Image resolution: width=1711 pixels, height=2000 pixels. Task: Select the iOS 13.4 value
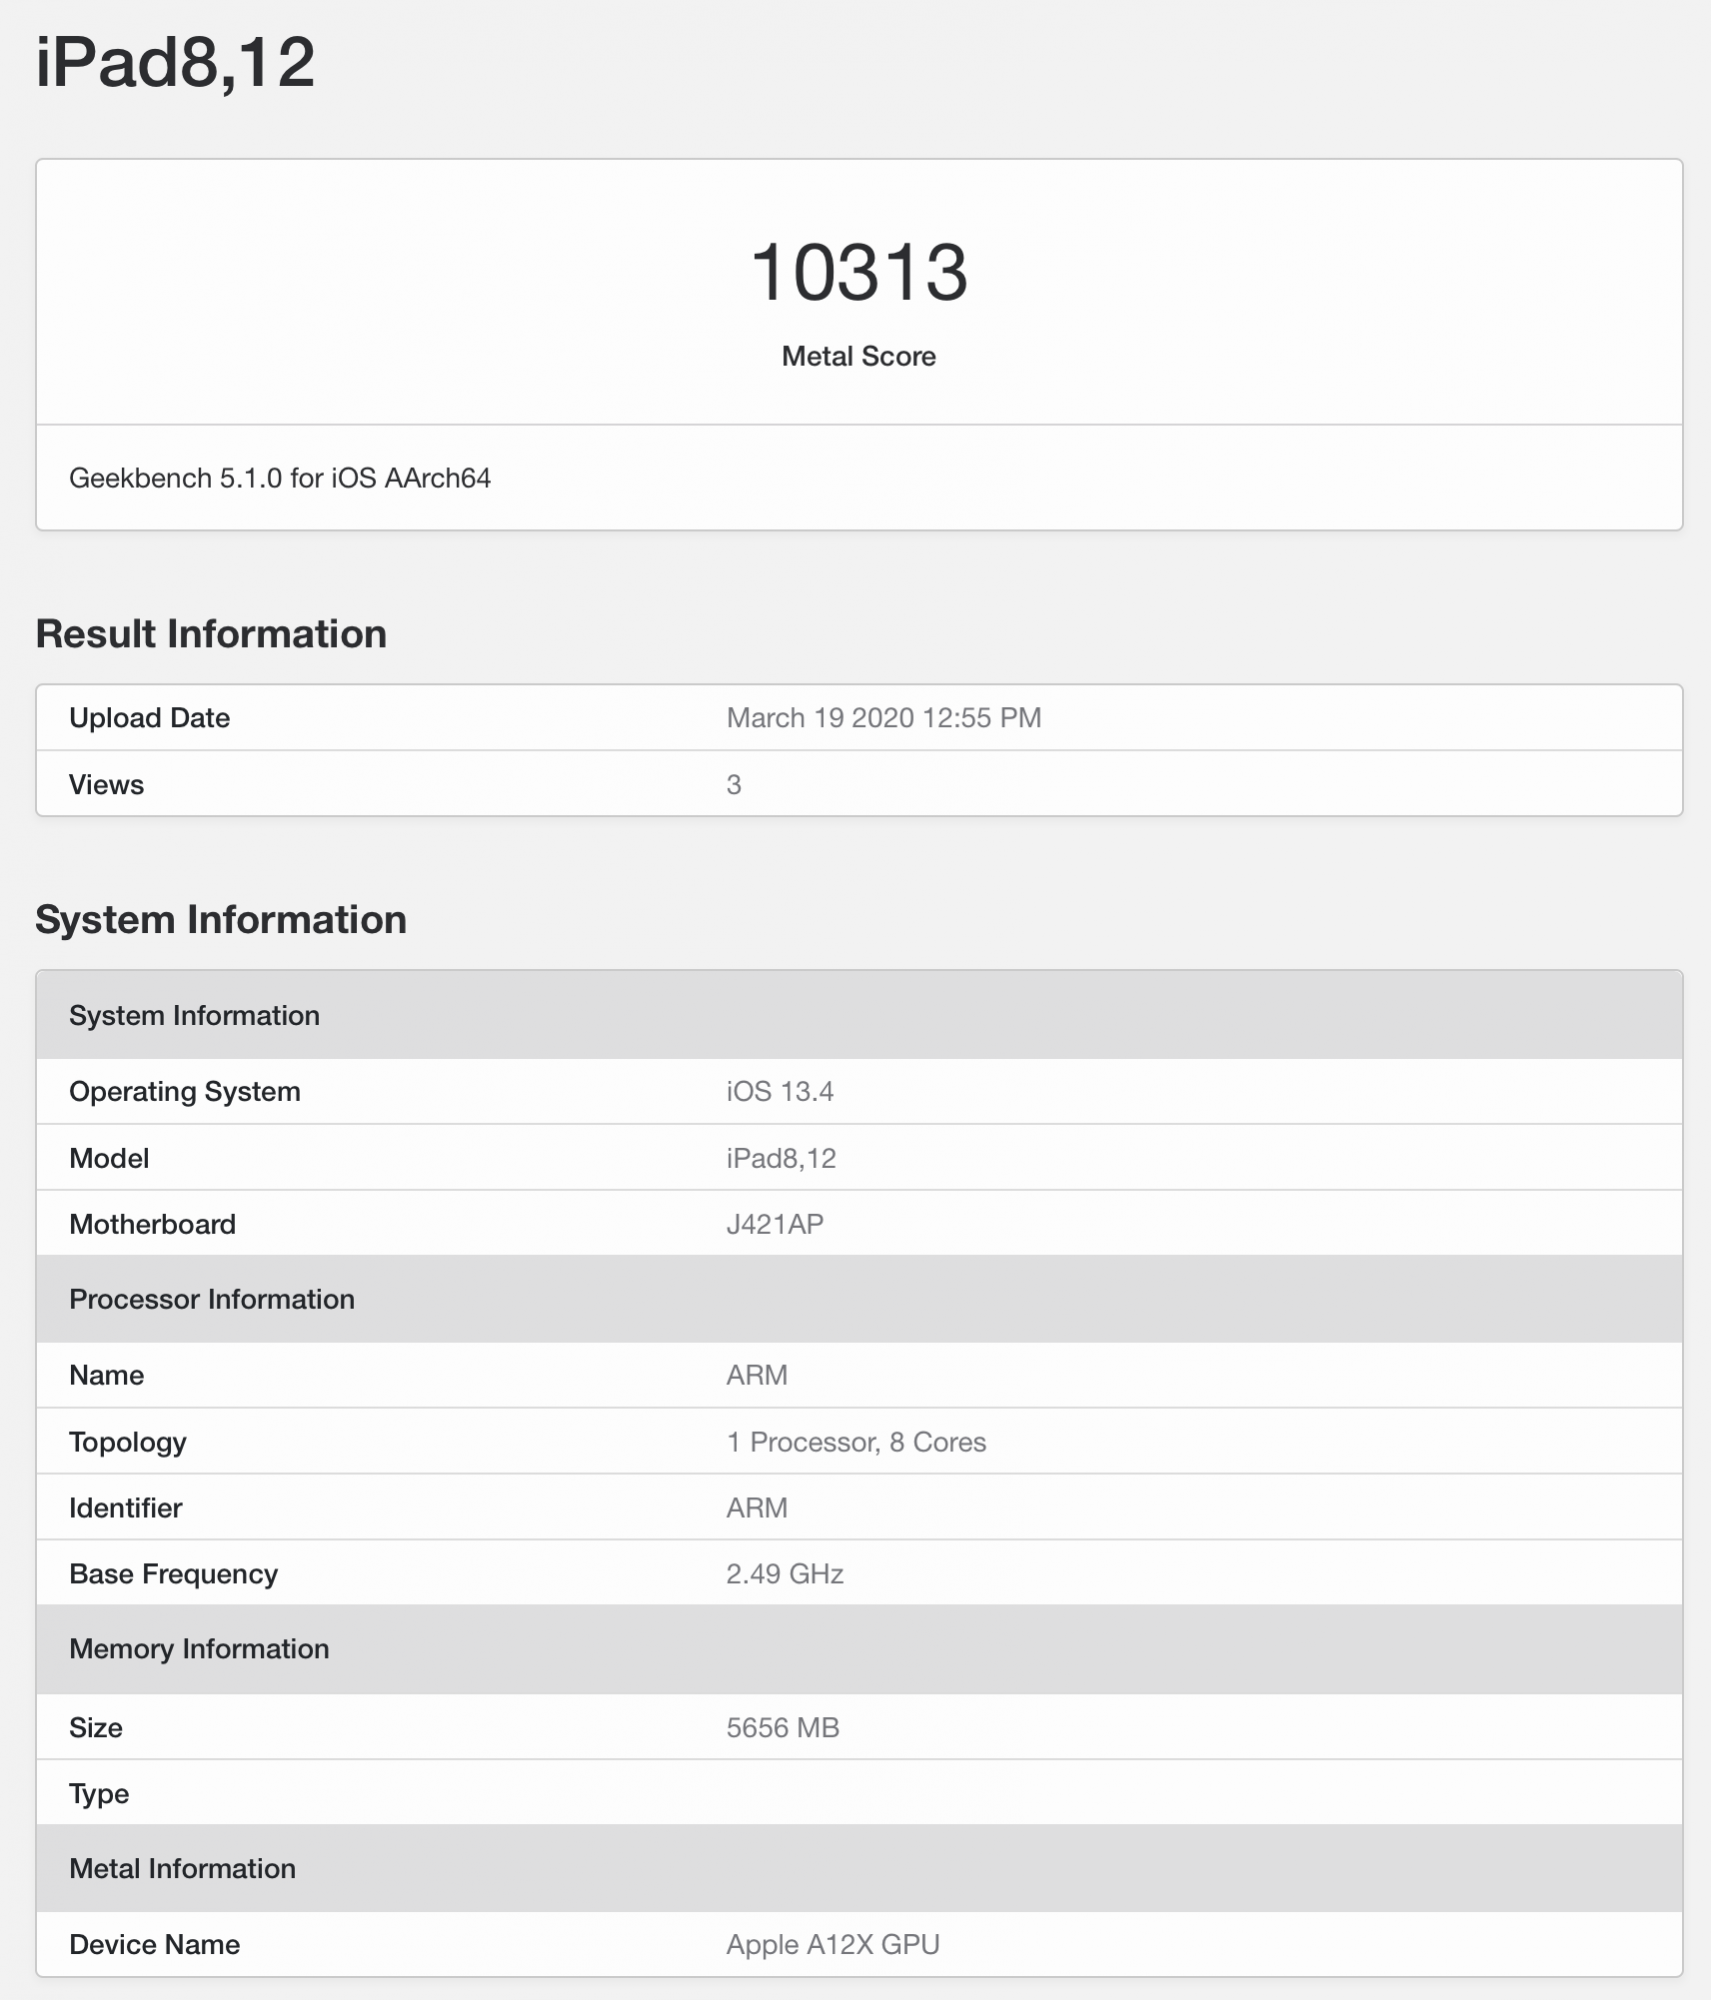[x=780, y=1091]
